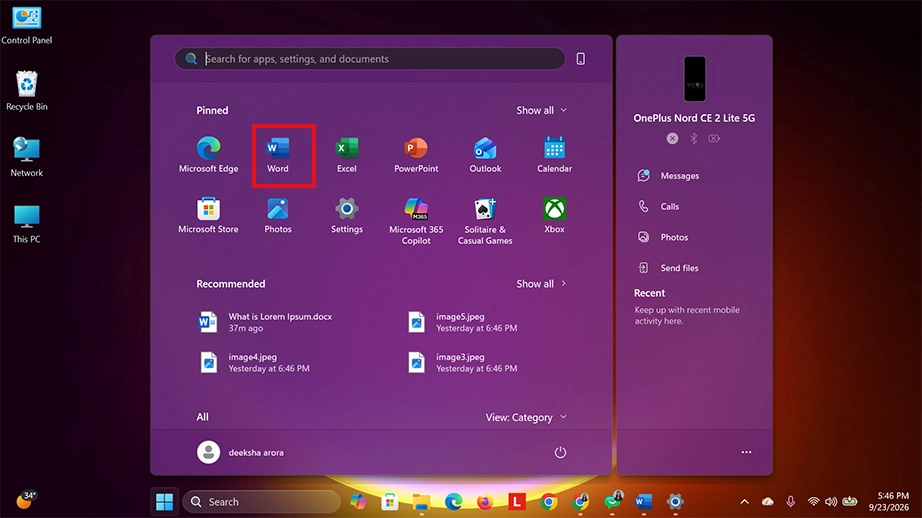Open the Microsoft Store taskbar icon
The width and height of the screenshot is (922, 518).
click(x=389, y=502)
